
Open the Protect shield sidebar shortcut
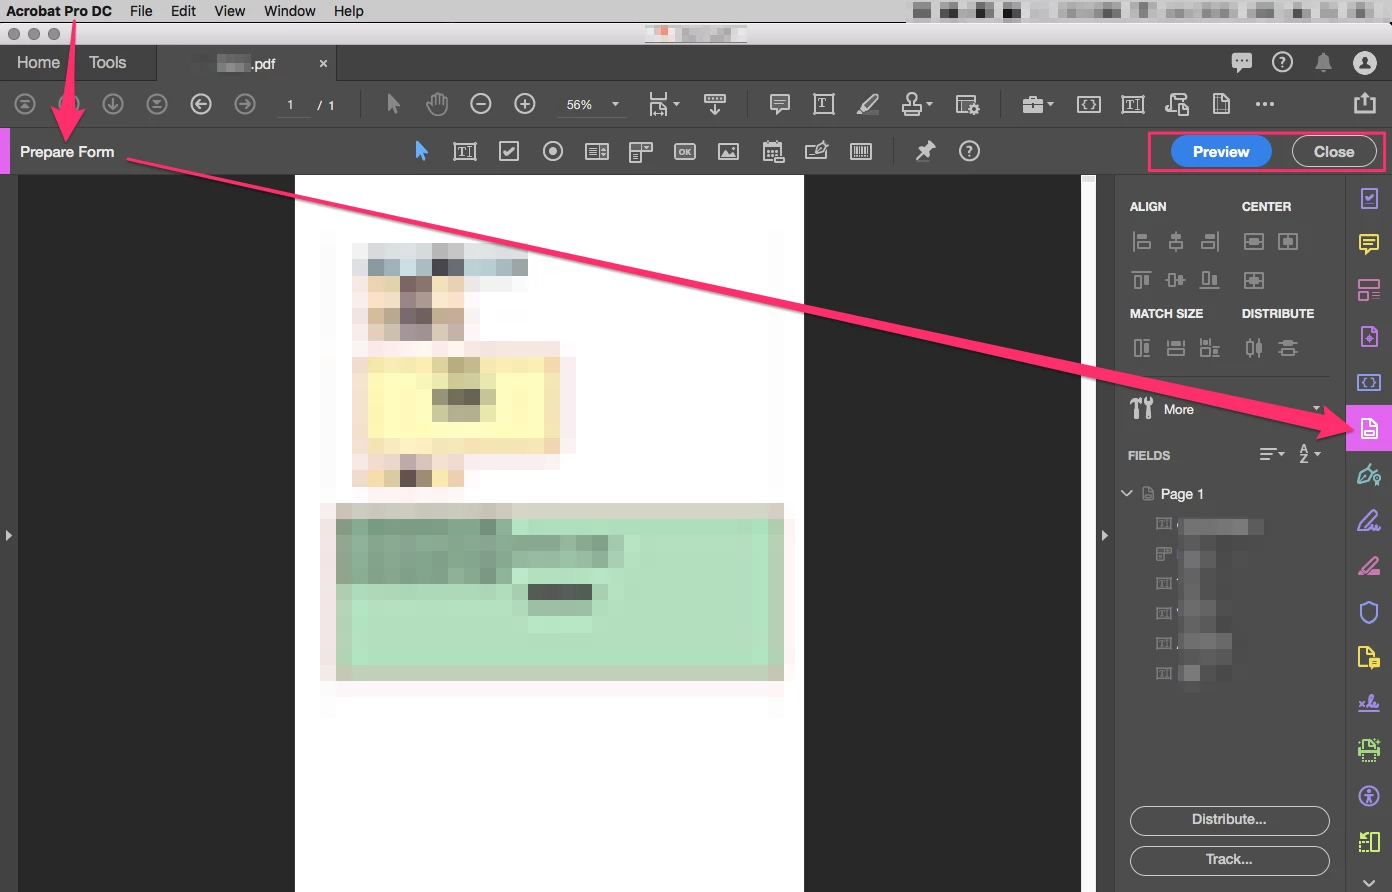click(x=1369, y=612)
